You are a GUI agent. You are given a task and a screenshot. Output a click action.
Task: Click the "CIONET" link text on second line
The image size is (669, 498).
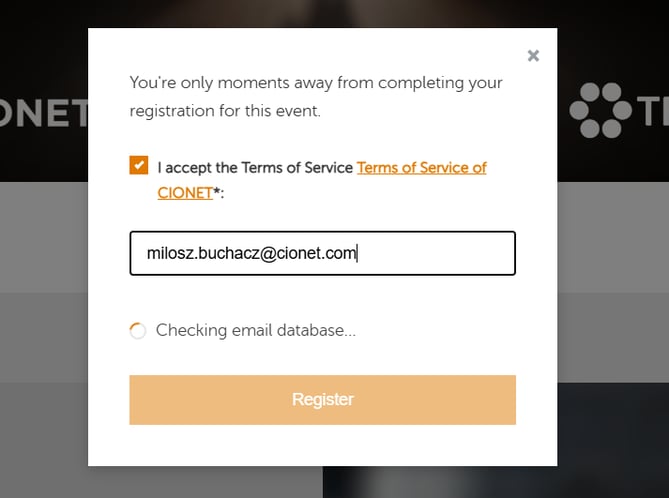185,193
